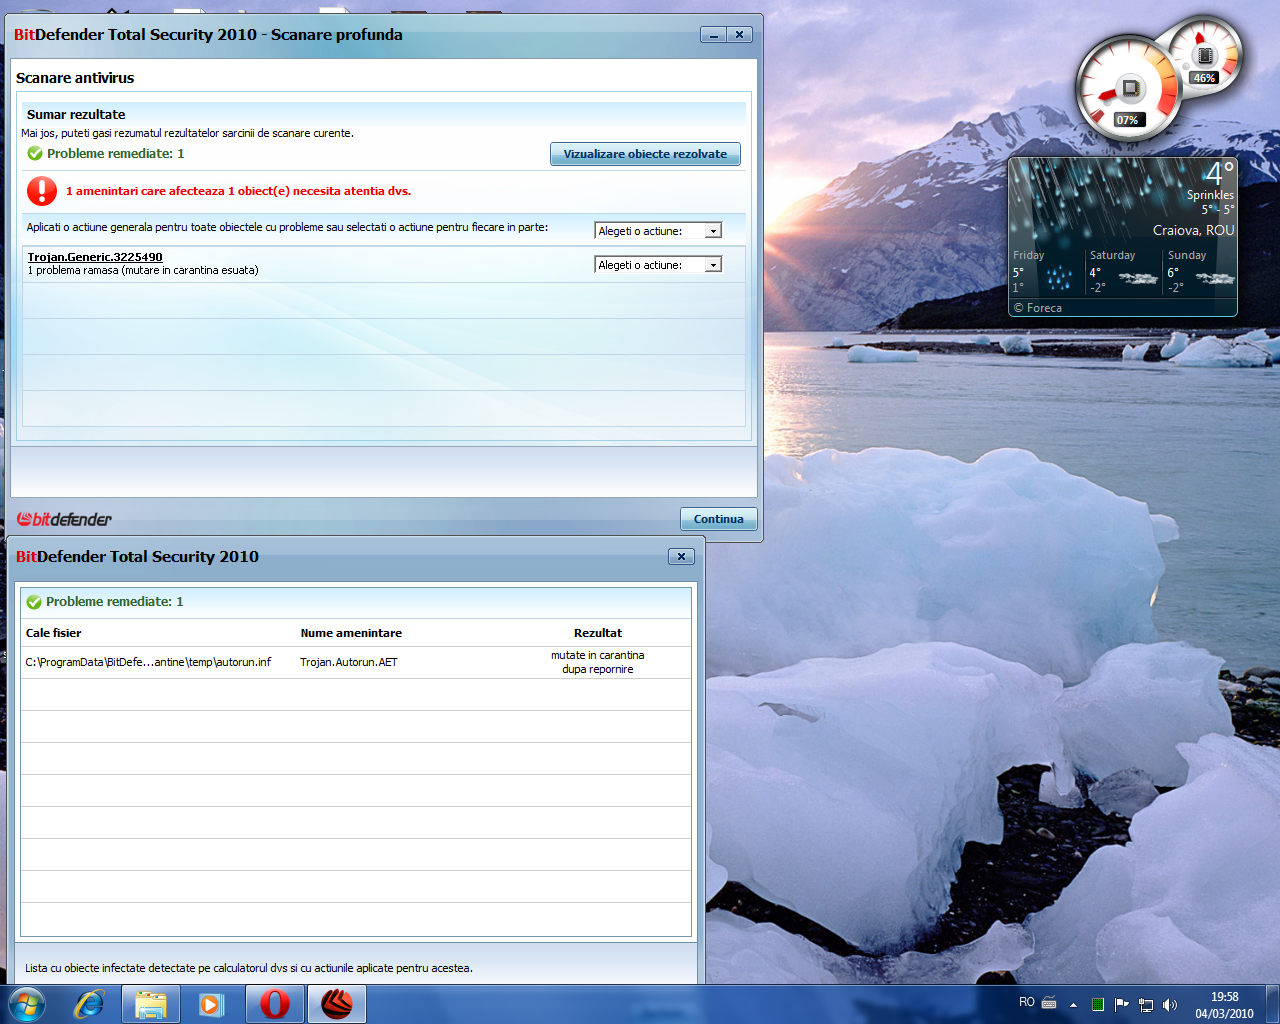Click the Vizualizare obiecte rezolvate button
Image resolution: width=1280 pixels, height=1024 pixels.
tap(645, 154)
